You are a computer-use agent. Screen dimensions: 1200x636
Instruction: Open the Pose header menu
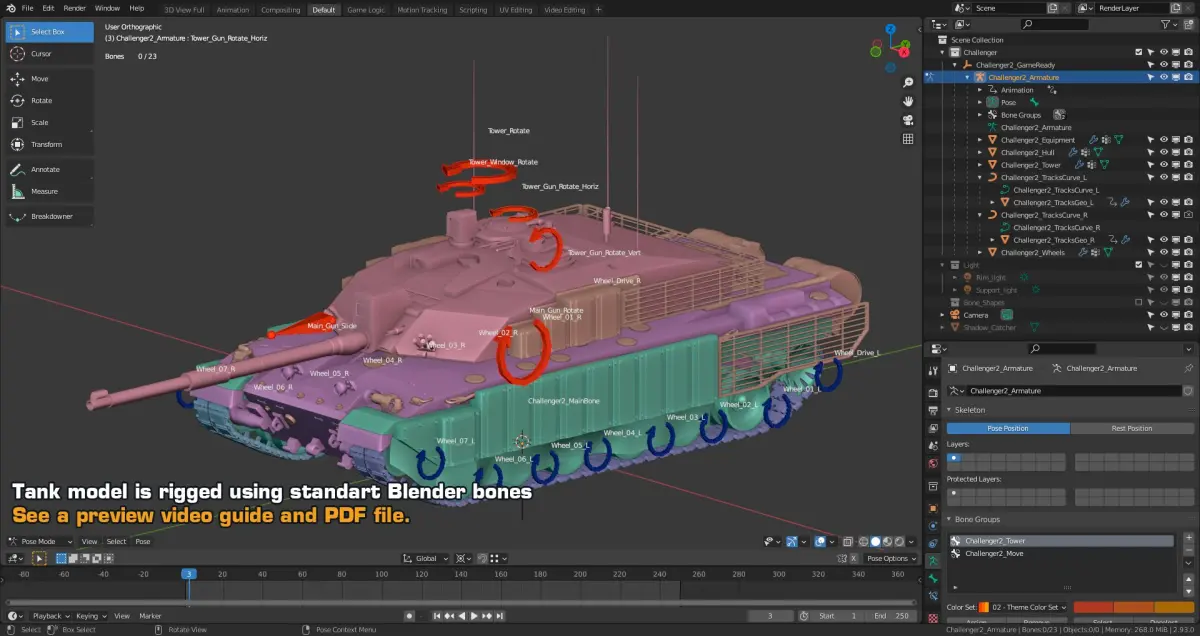pyautogui.click(x=143, y=542)
